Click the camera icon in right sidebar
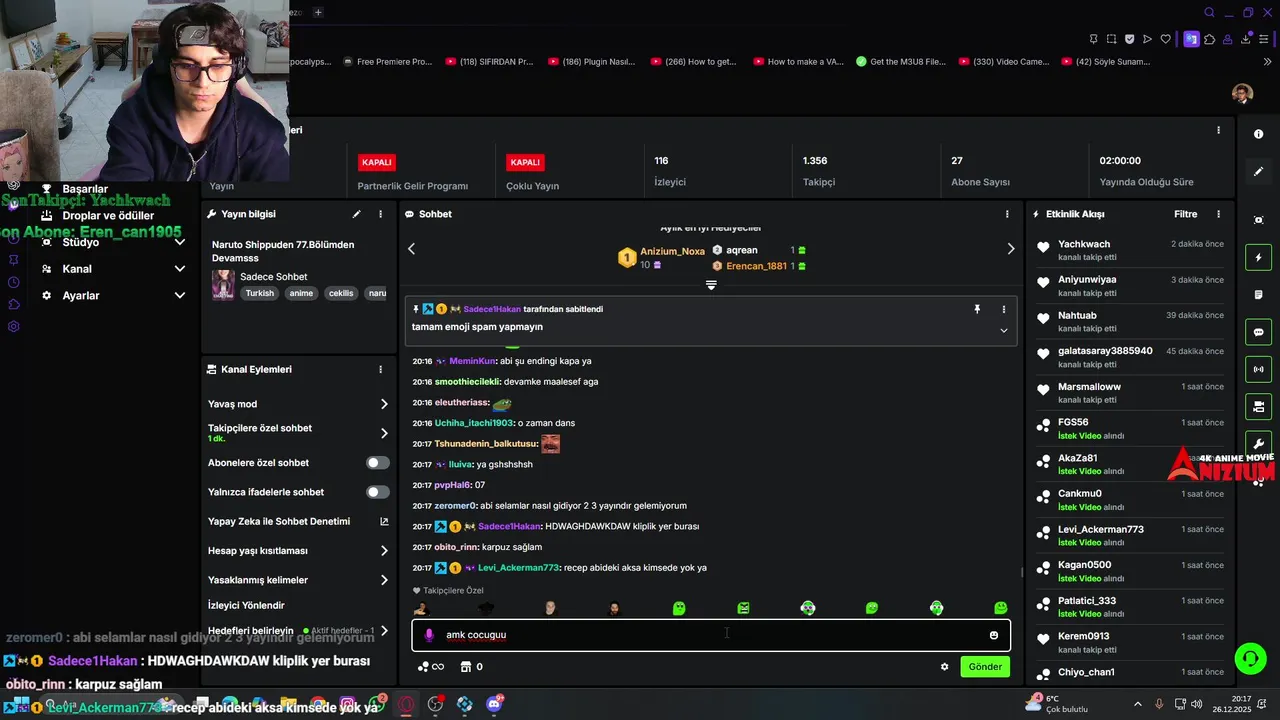This screenshot has height=720, width=1280. [x=1258, y=407]
